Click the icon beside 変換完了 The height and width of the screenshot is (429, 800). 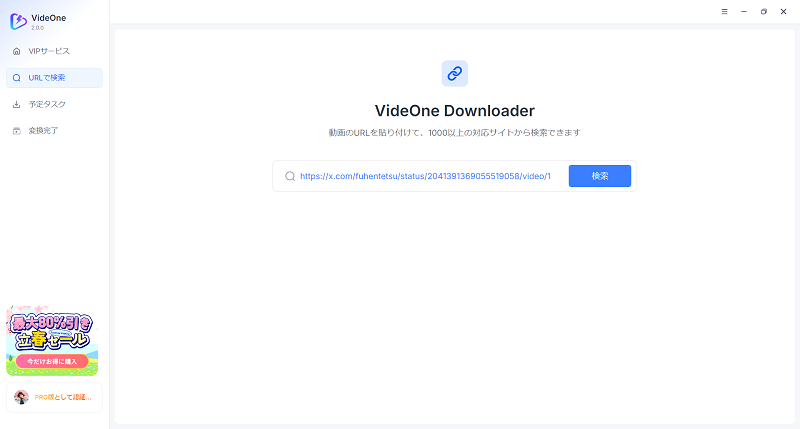click(x=17, y=131)
